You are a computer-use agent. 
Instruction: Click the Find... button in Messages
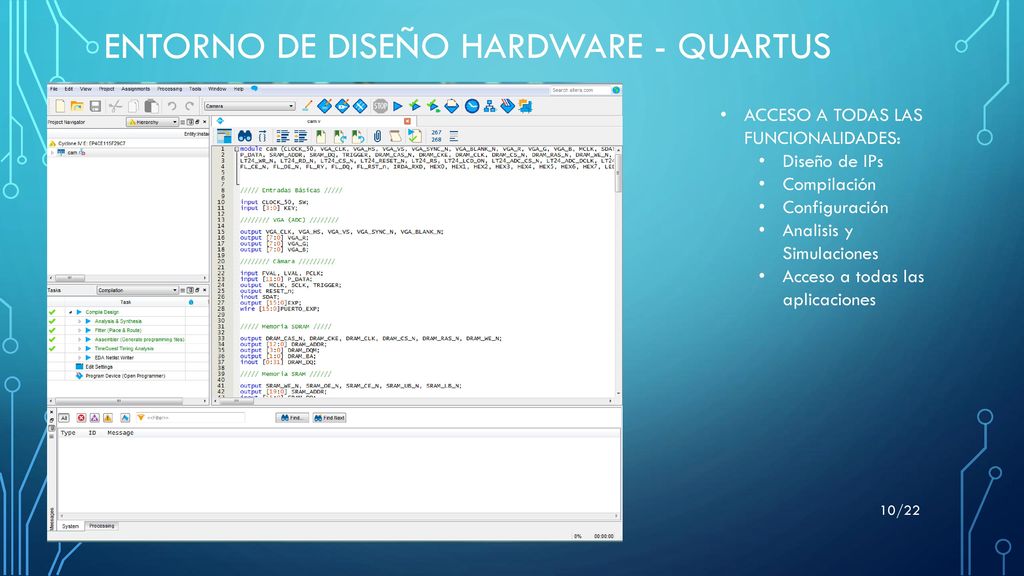click(x=292, y=418)
